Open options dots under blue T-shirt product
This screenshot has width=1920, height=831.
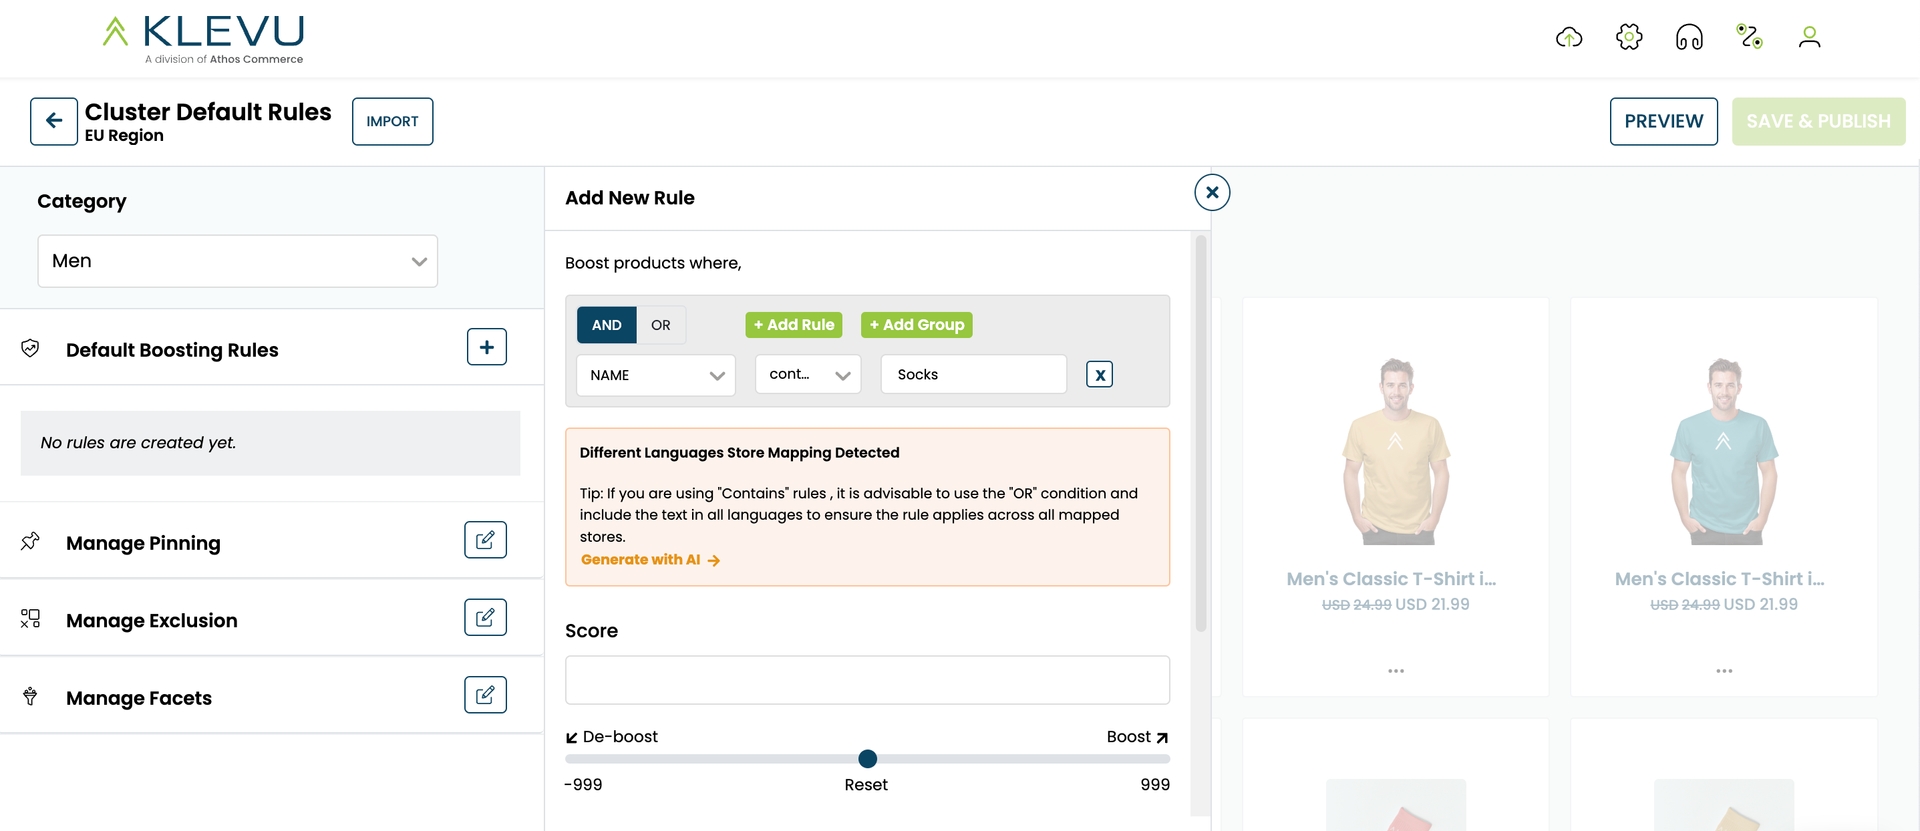click(1724, 671)
